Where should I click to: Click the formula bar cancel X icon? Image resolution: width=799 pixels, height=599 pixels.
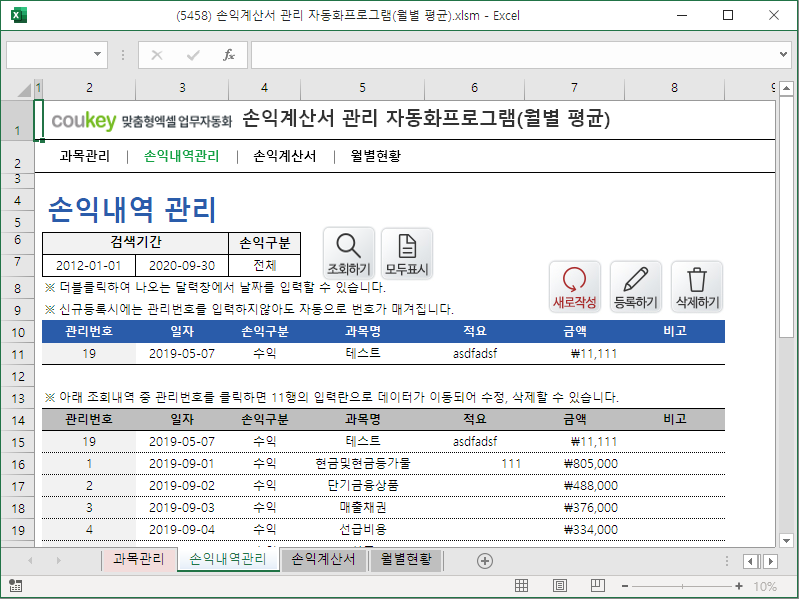pyautogui.click(x=157, y=55)
